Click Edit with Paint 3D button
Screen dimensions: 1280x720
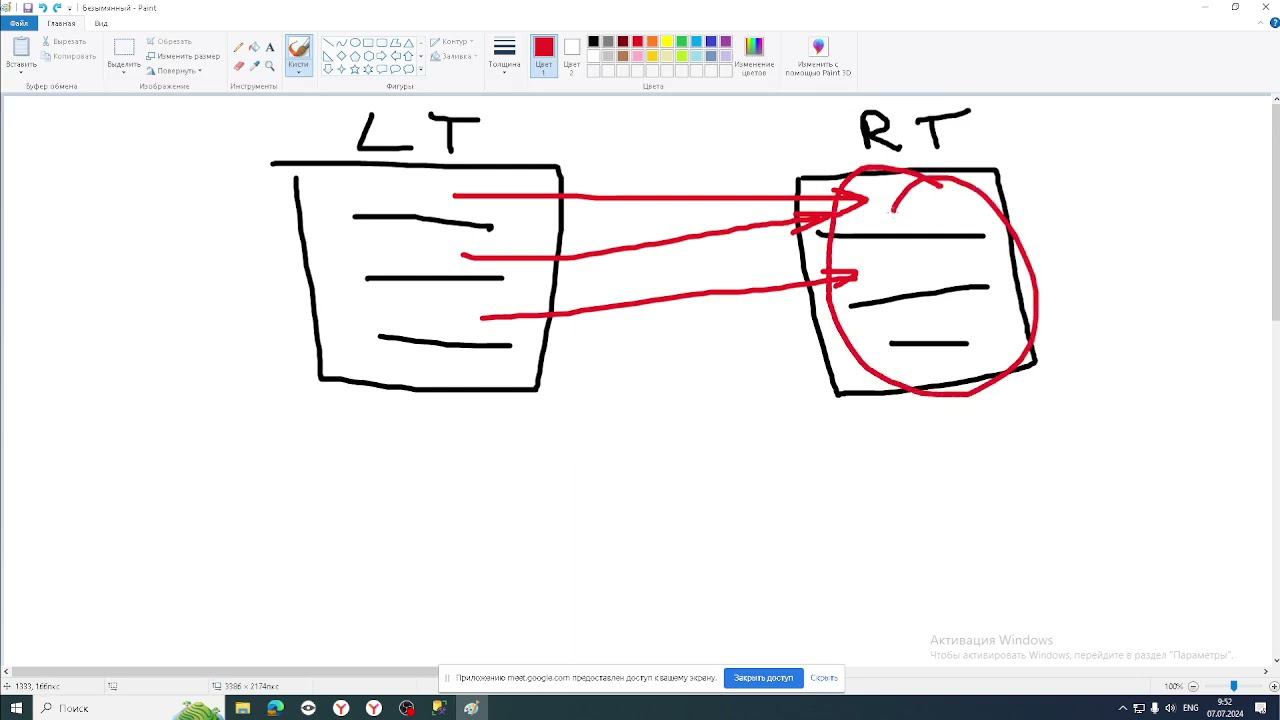tap(818, 56)
